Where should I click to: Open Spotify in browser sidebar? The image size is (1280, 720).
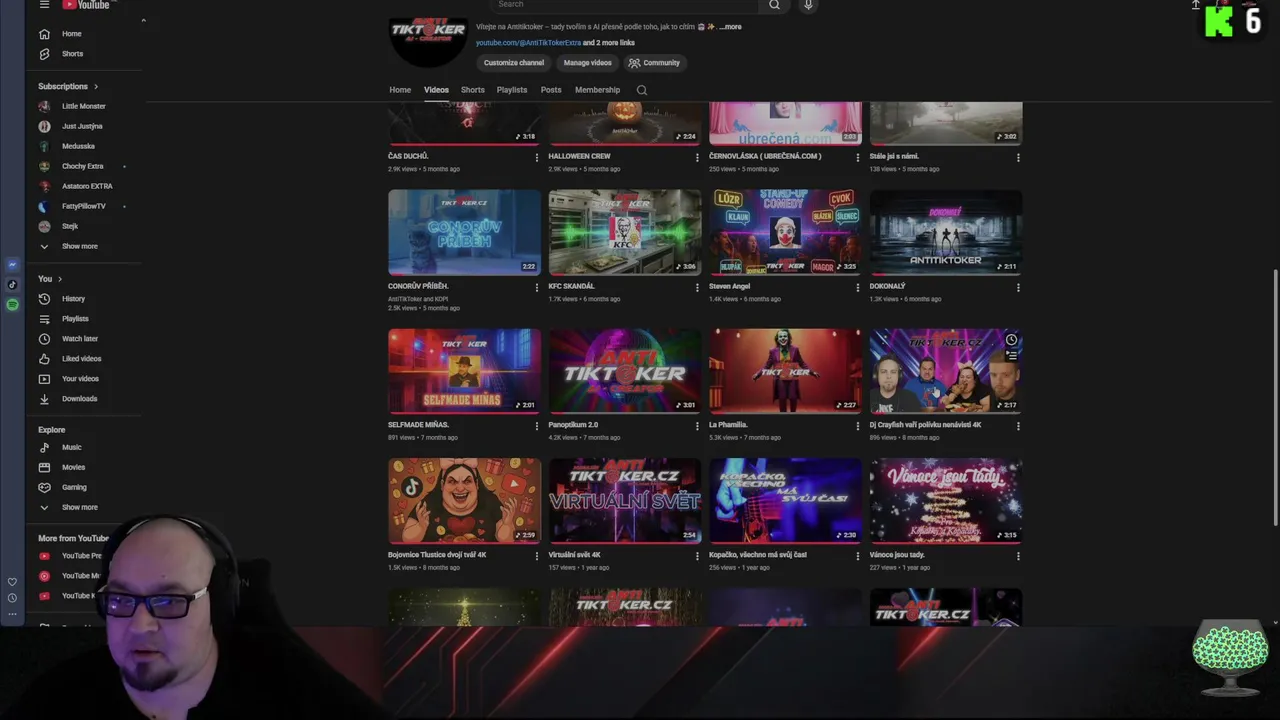point(12,305)
